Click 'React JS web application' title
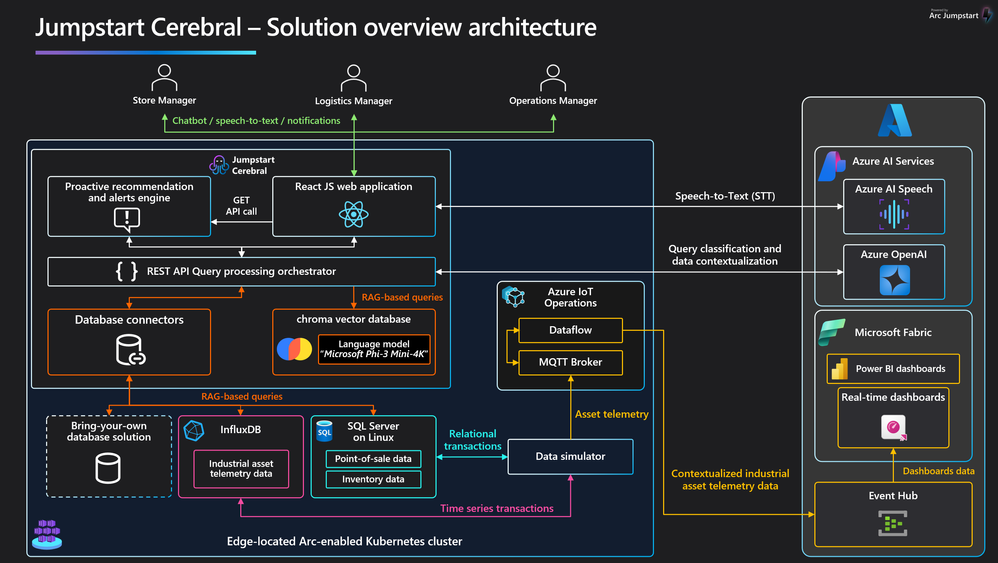The height and width of the screenshot is (563, 998). (353, 186)
